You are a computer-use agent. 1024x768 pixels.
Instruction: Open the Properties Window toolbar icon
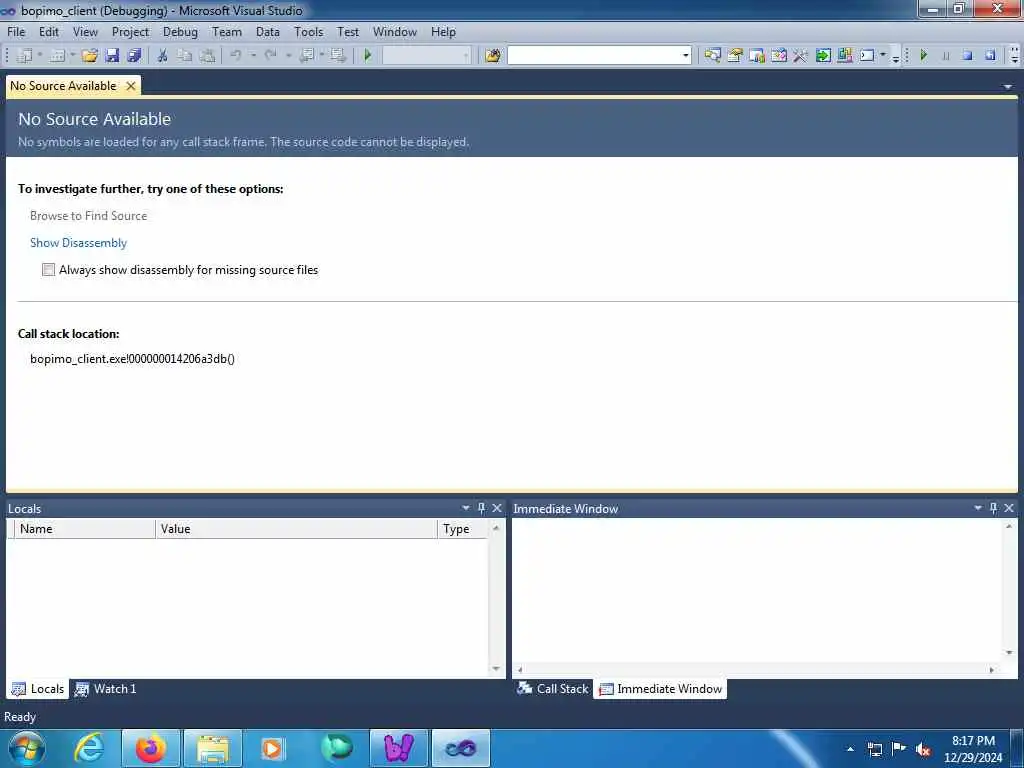735,56
